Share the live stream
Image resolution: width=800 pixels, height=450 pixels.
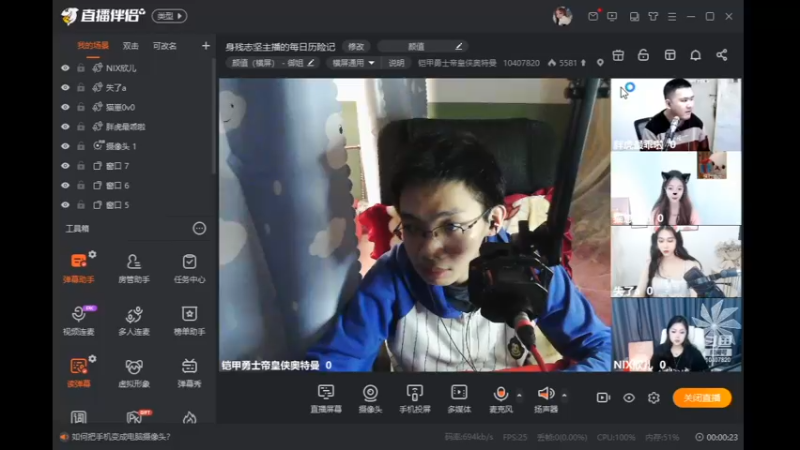[721, 55]
